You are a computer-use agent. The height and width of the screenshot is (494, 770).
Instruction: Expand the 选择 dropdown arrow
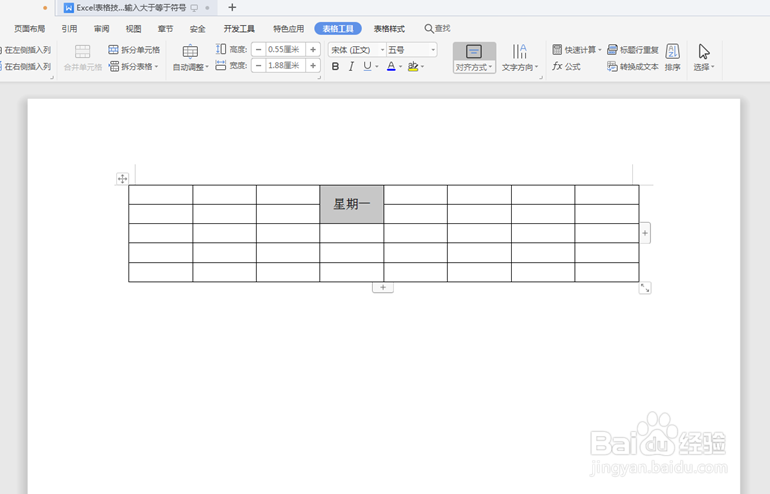(x=713, y=67)
